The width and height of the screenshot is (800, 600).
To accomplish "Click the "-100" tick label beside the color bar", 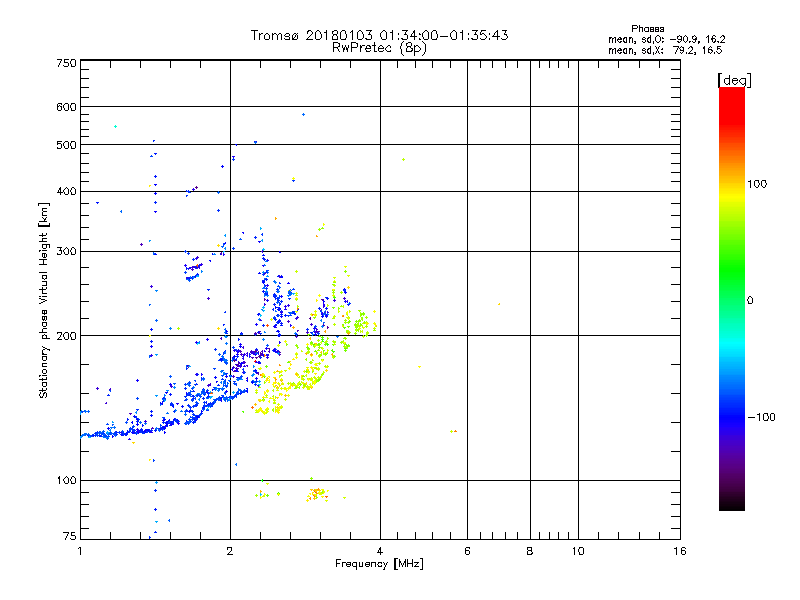I will (761, 417).
